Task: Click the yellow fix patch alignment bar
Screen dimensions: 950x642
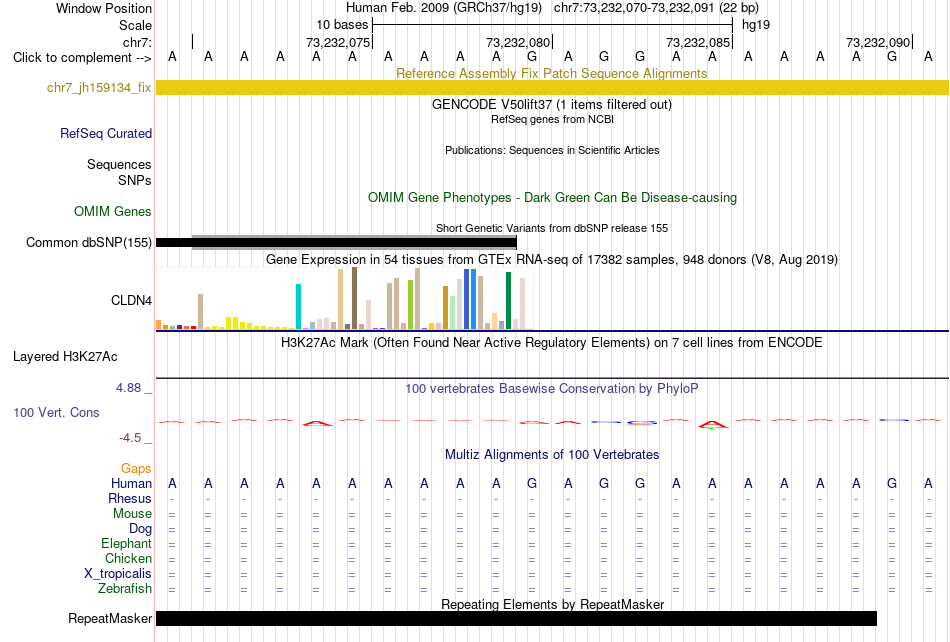Action: (x=552, y=88)
